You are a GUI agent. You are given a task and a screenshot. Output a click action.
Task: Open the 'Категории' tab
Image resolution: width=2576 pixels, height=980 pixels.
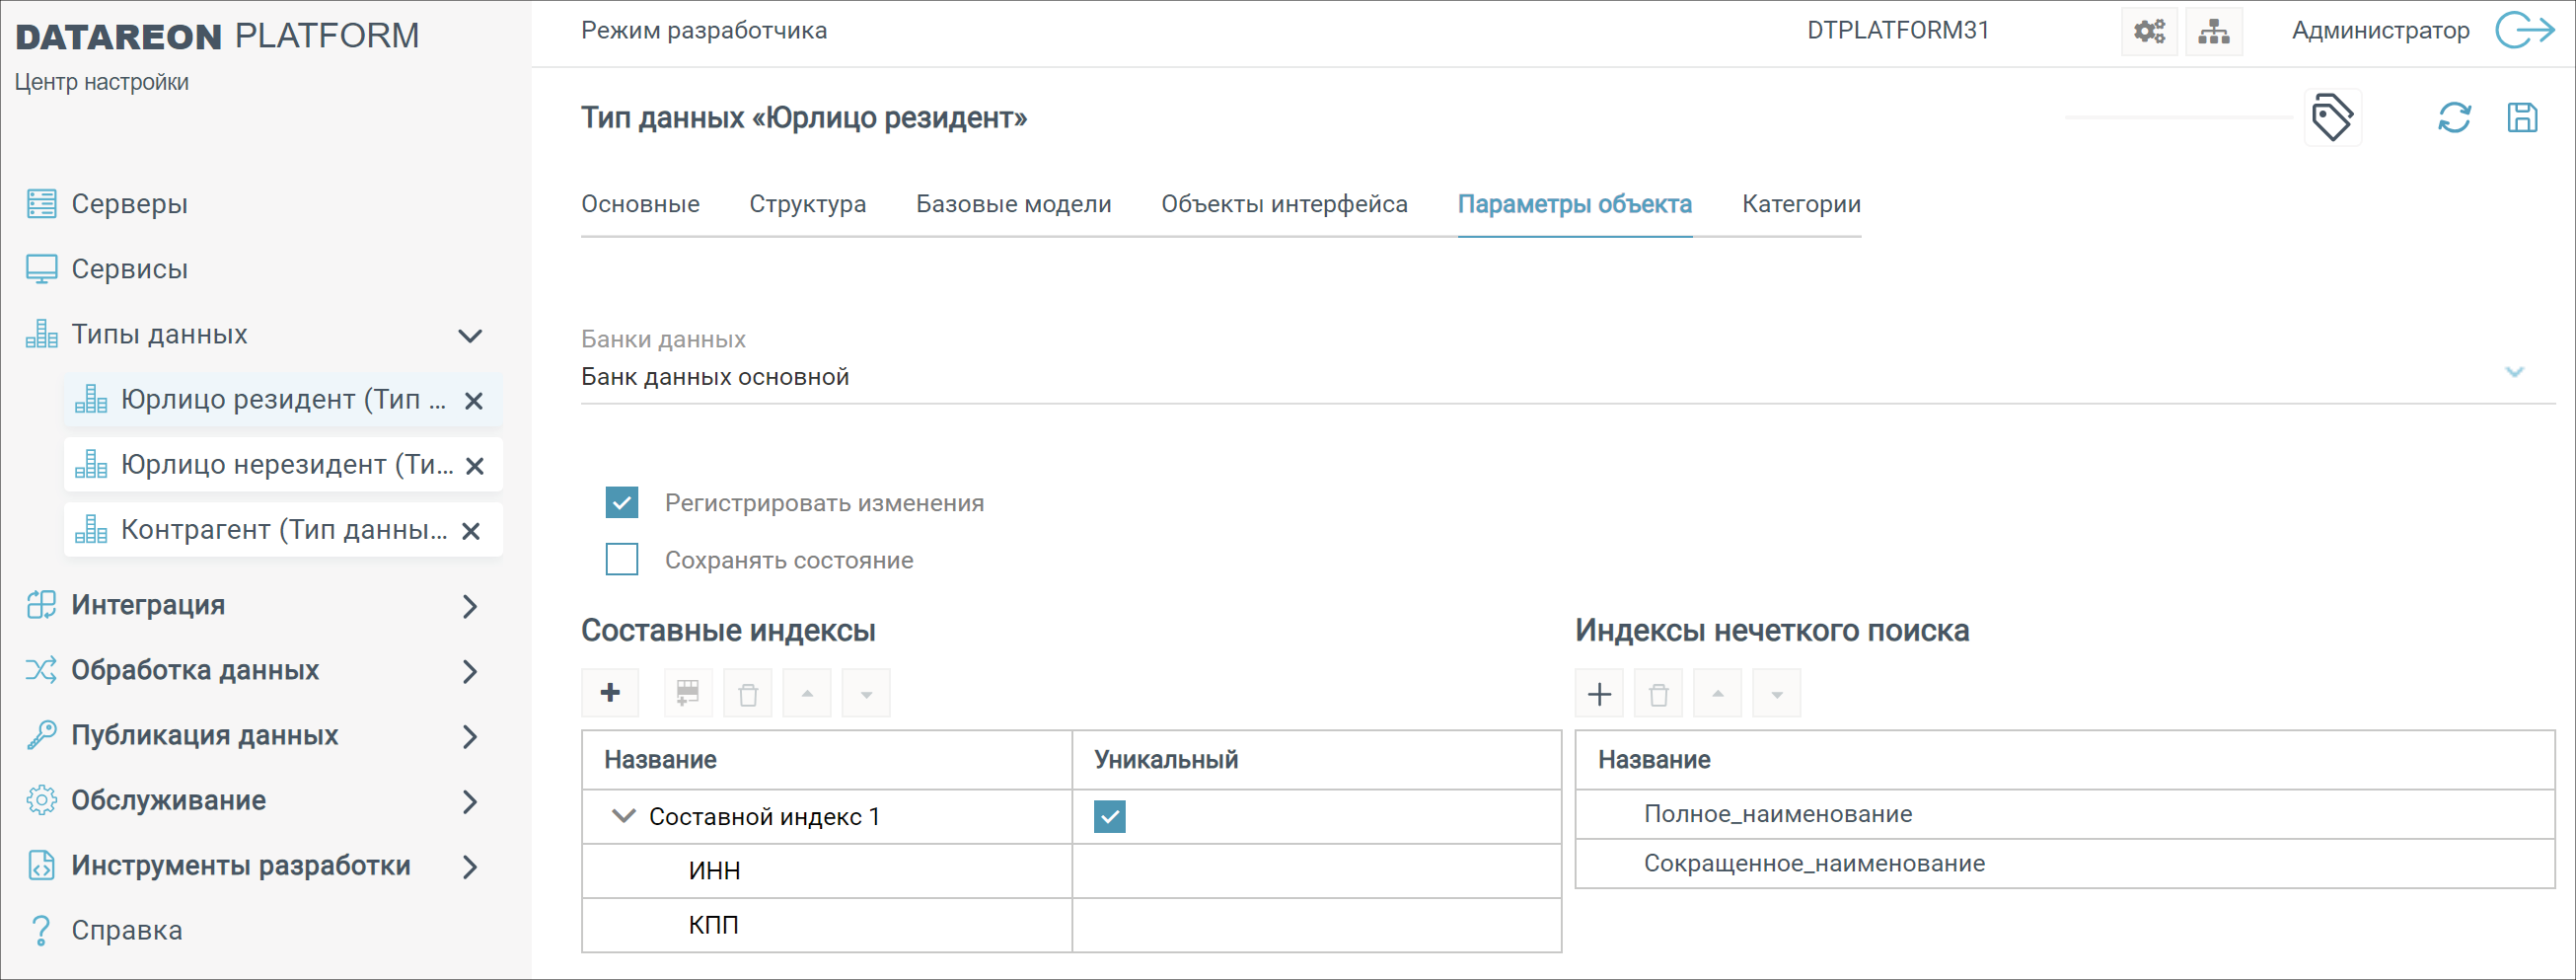1800,204
